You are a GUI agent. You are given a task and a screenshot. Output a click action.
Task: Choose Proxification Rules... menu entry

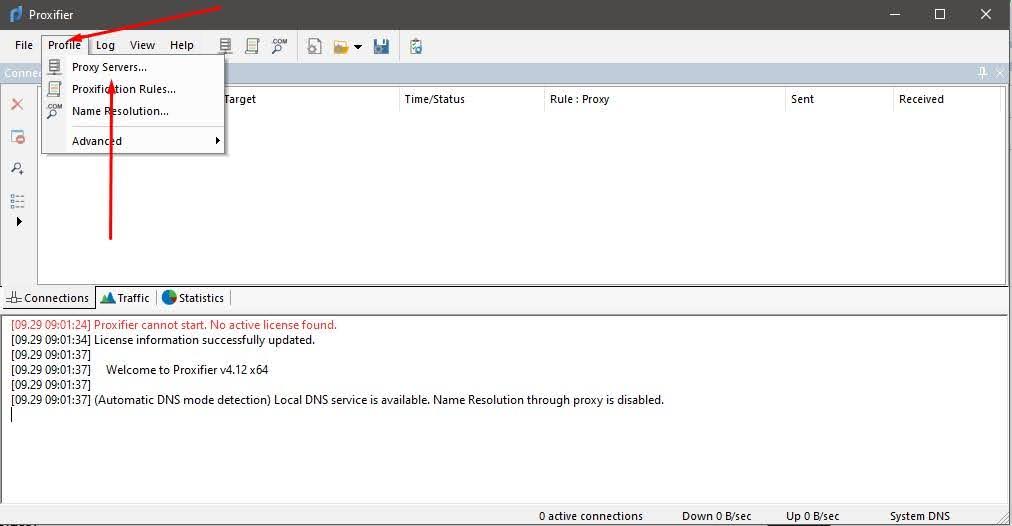[x=134, y=89]
